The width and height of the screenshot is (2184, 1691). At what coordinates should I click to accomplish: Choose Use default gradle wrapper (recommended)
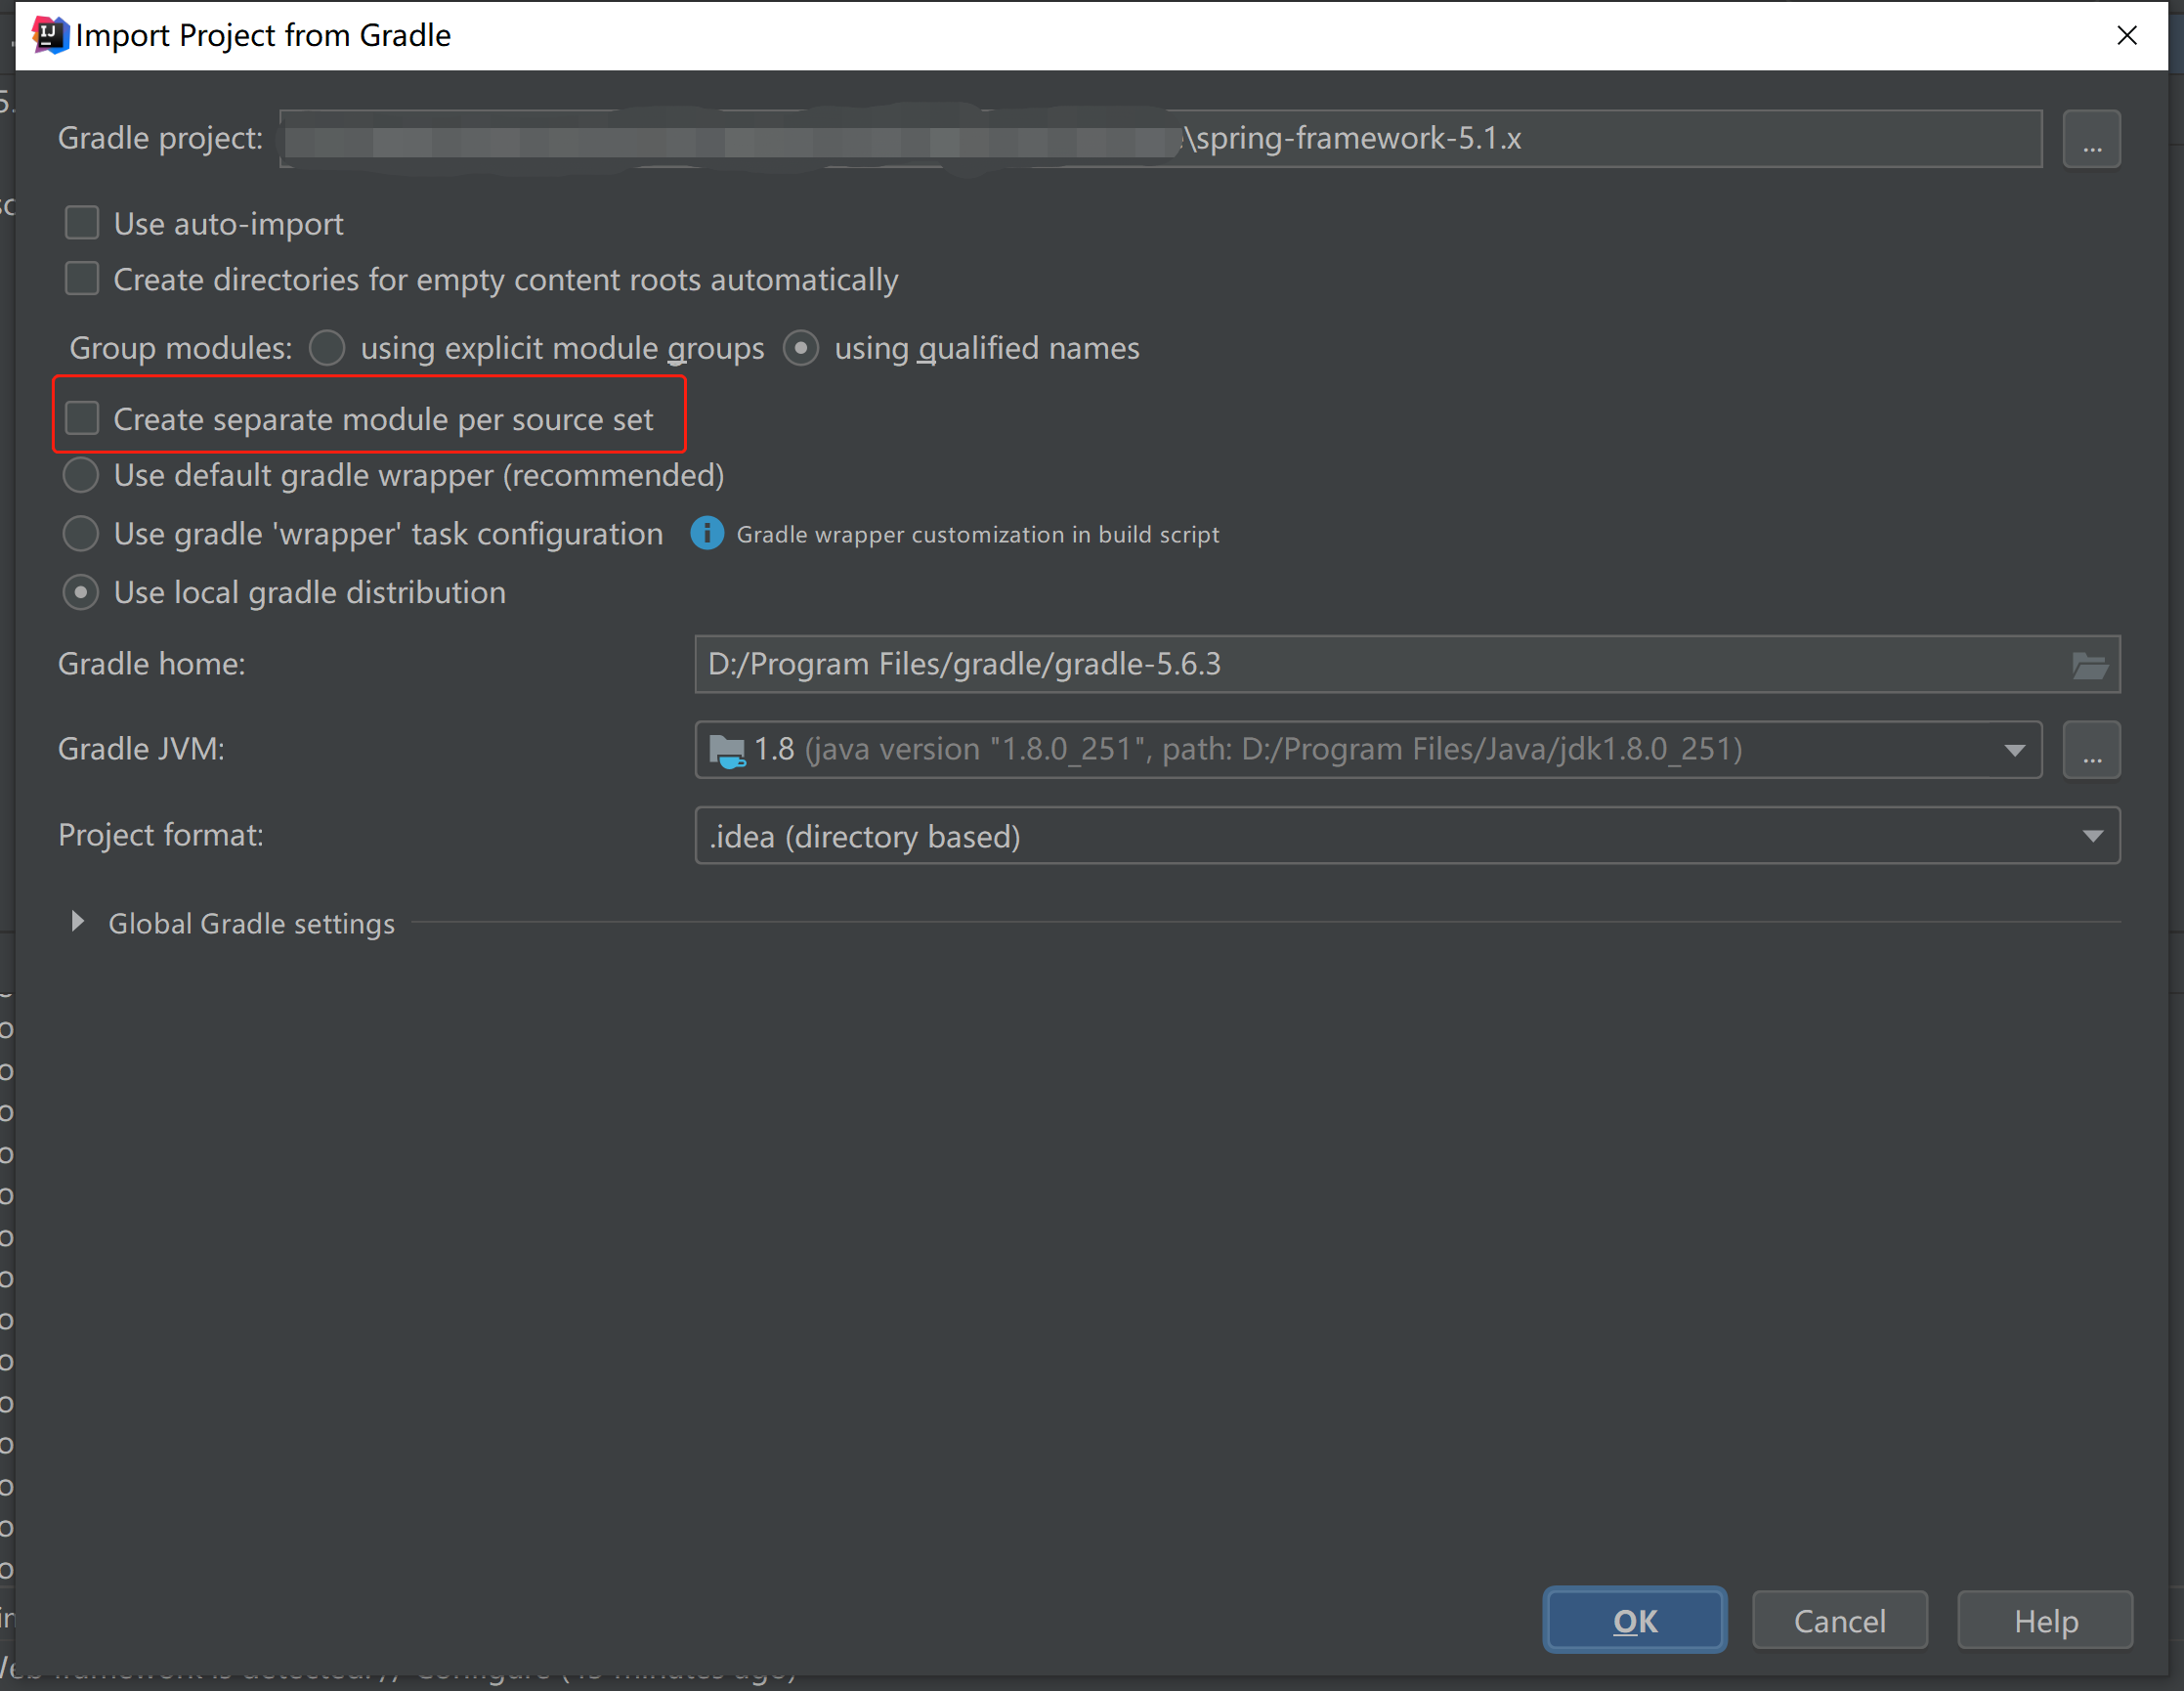tap(81, 475)
